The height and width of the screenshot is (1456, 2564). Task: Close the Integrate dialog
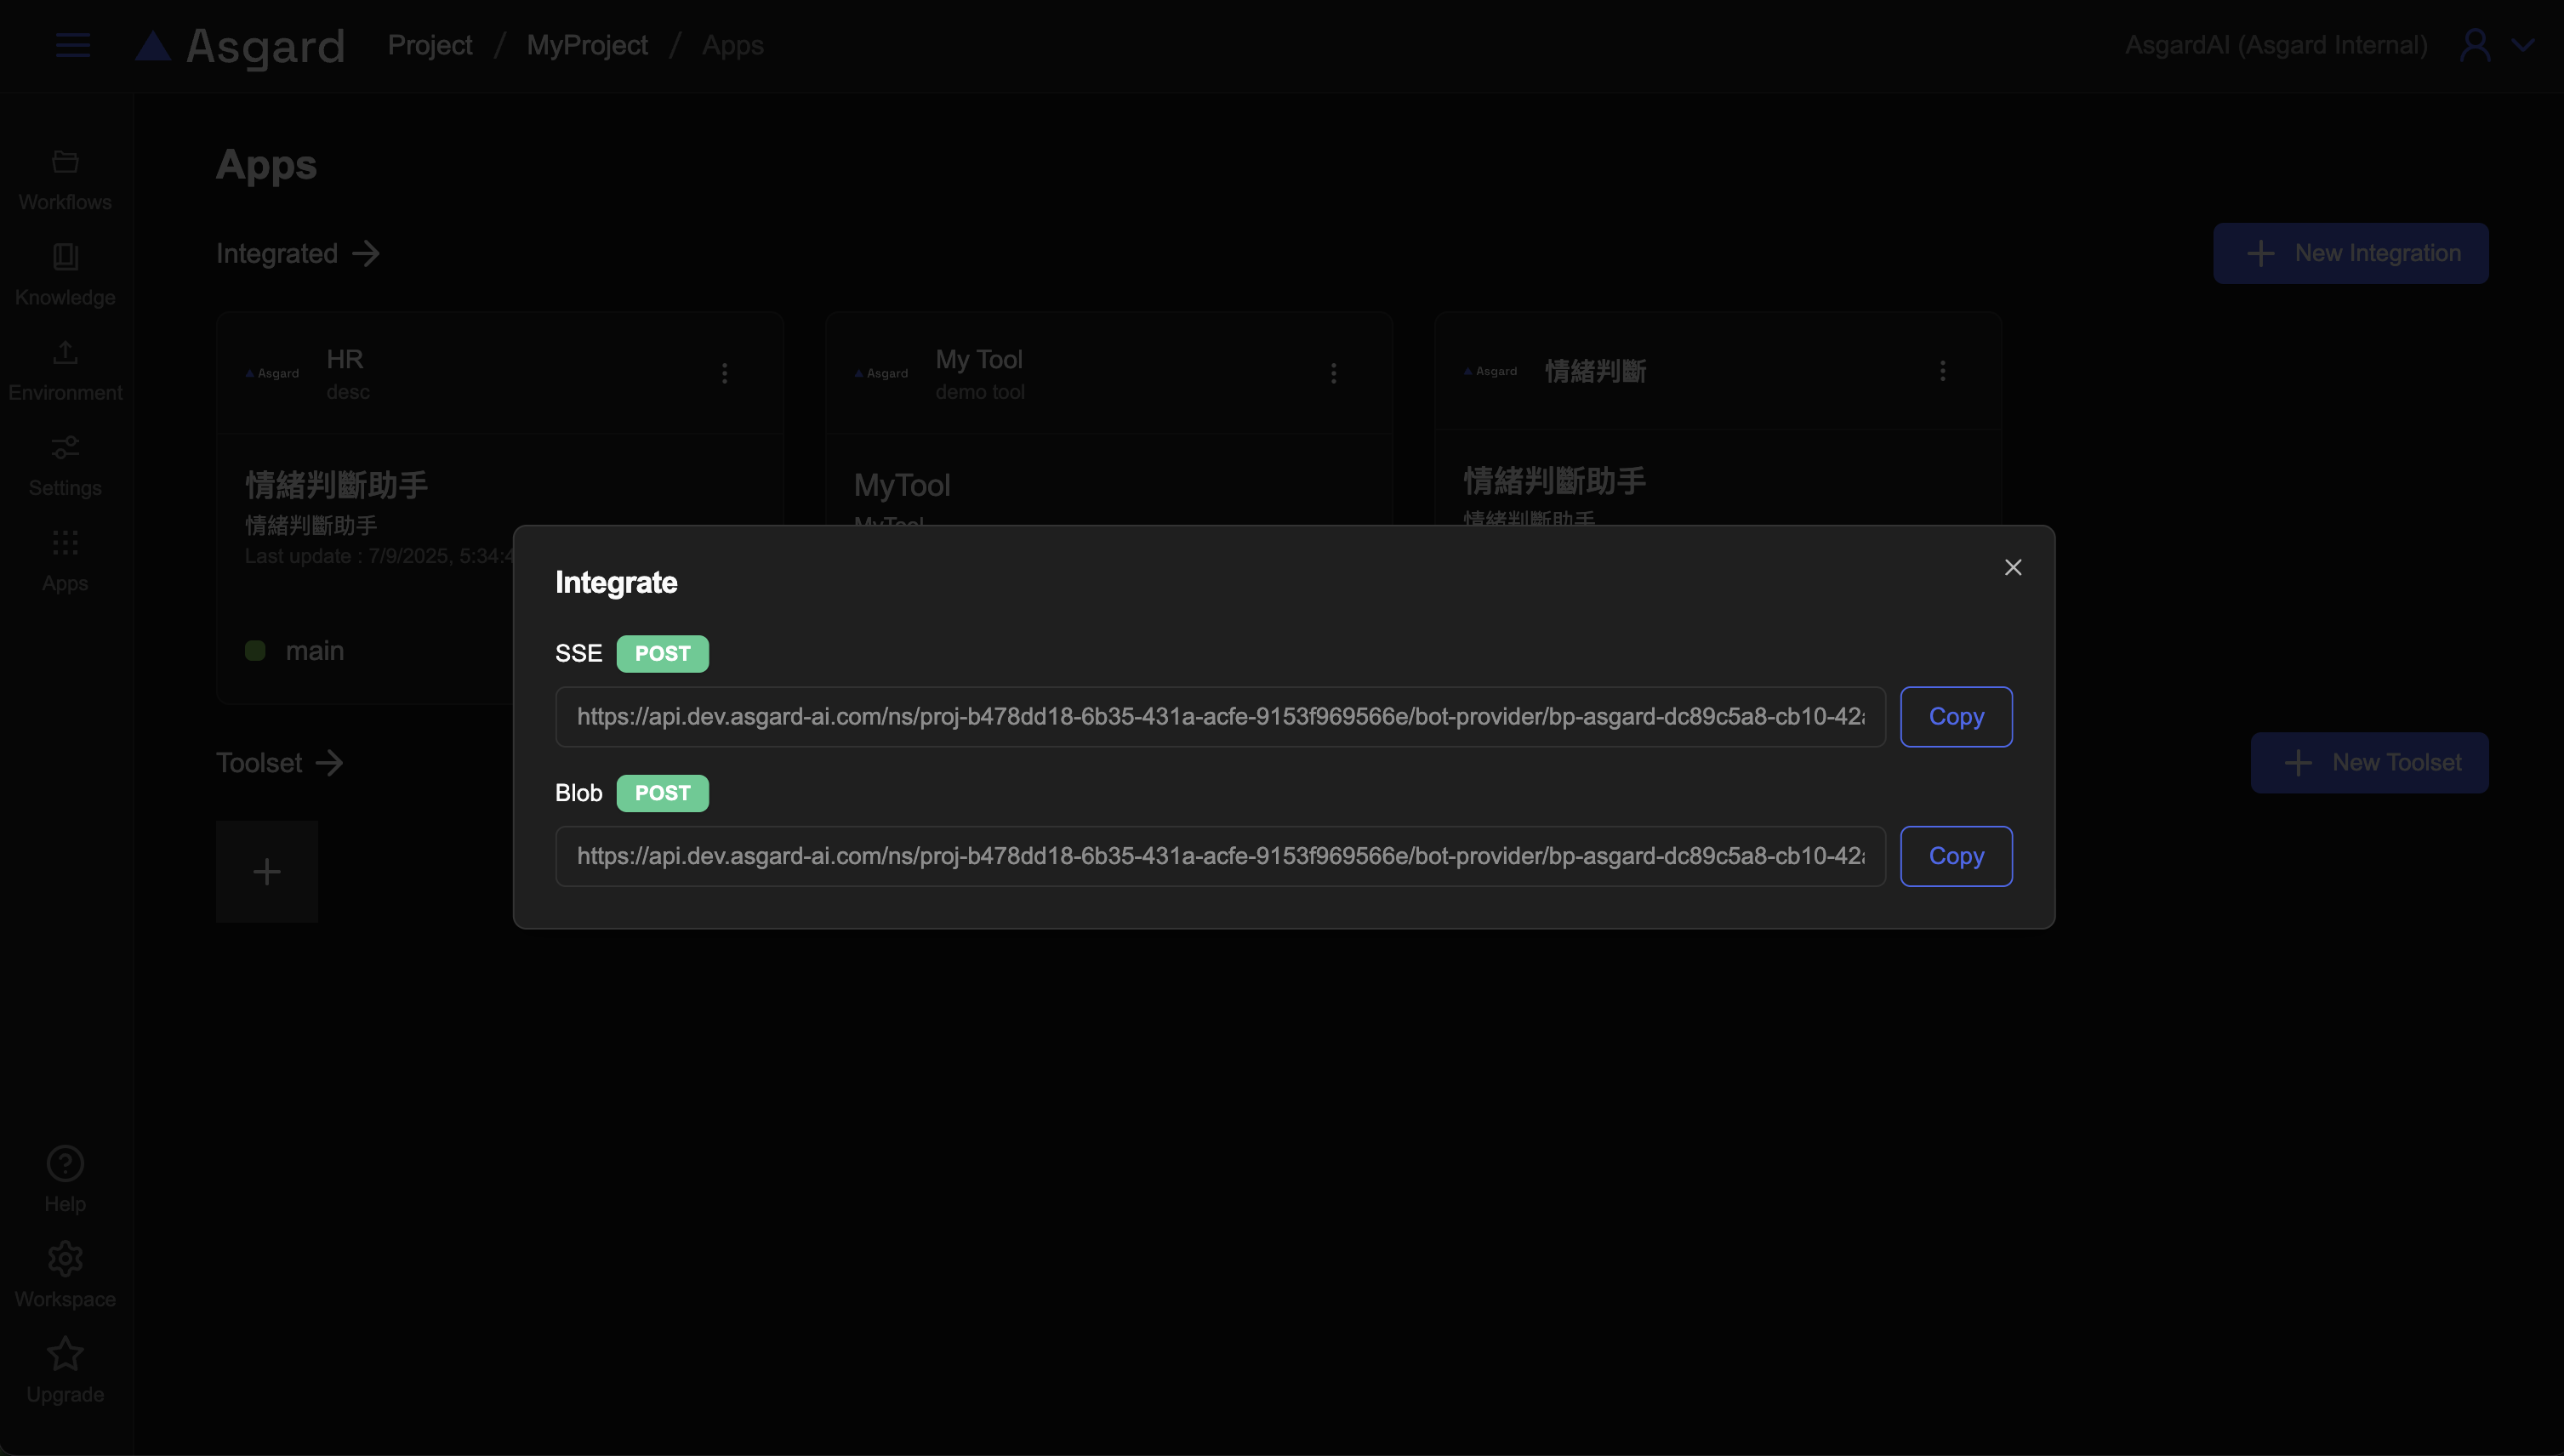[x=2012, y=567]
